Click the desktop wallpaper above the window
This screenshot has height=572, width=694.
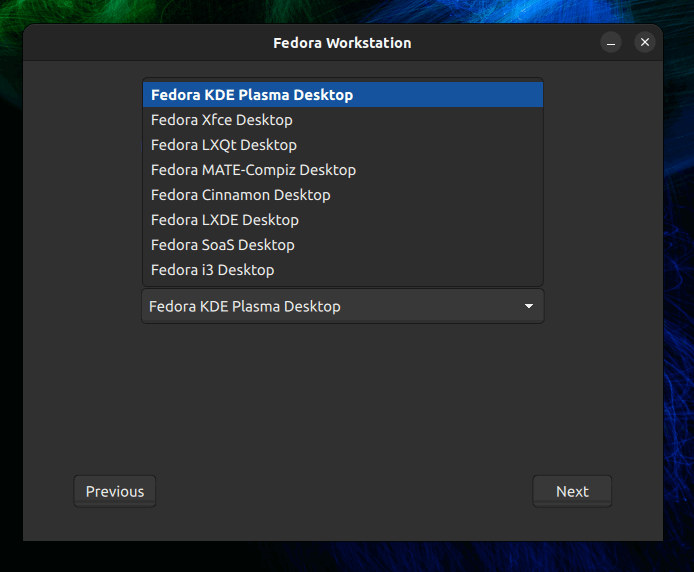(x=342, y=11)
